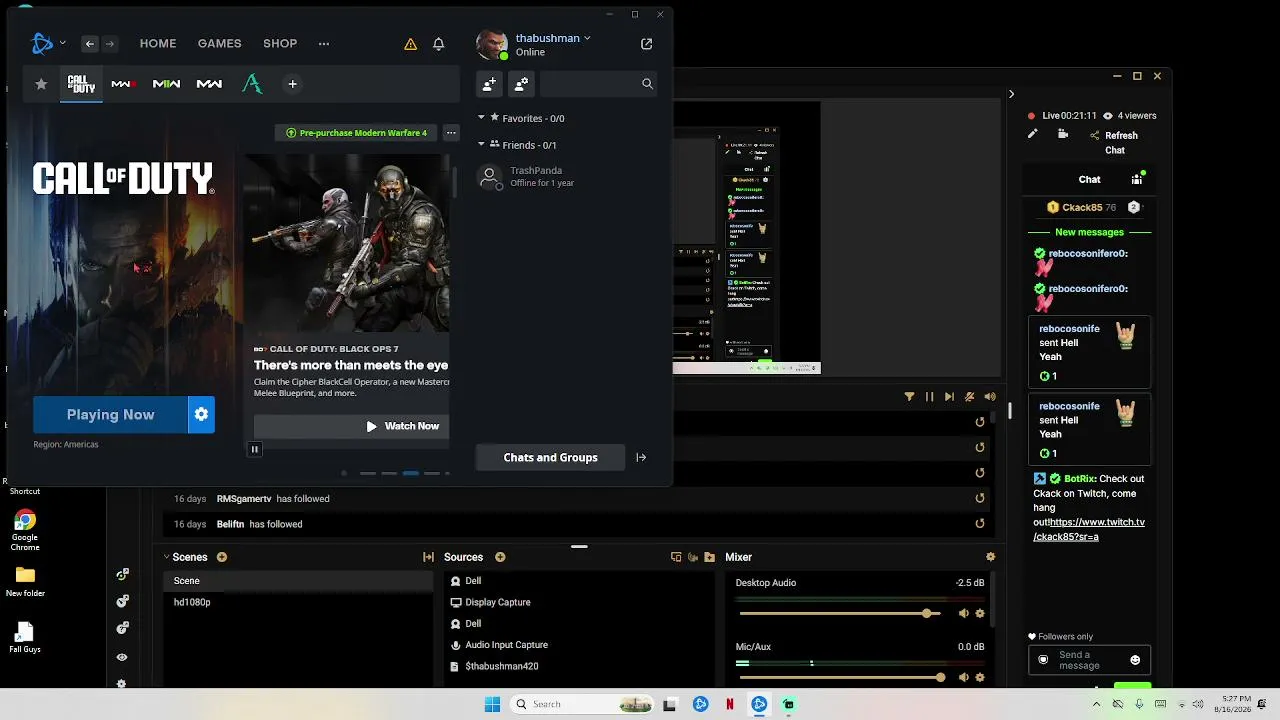Open Desktop Audio settings gear
This screenshot has width=1280, height=720.
click(980, 613)
